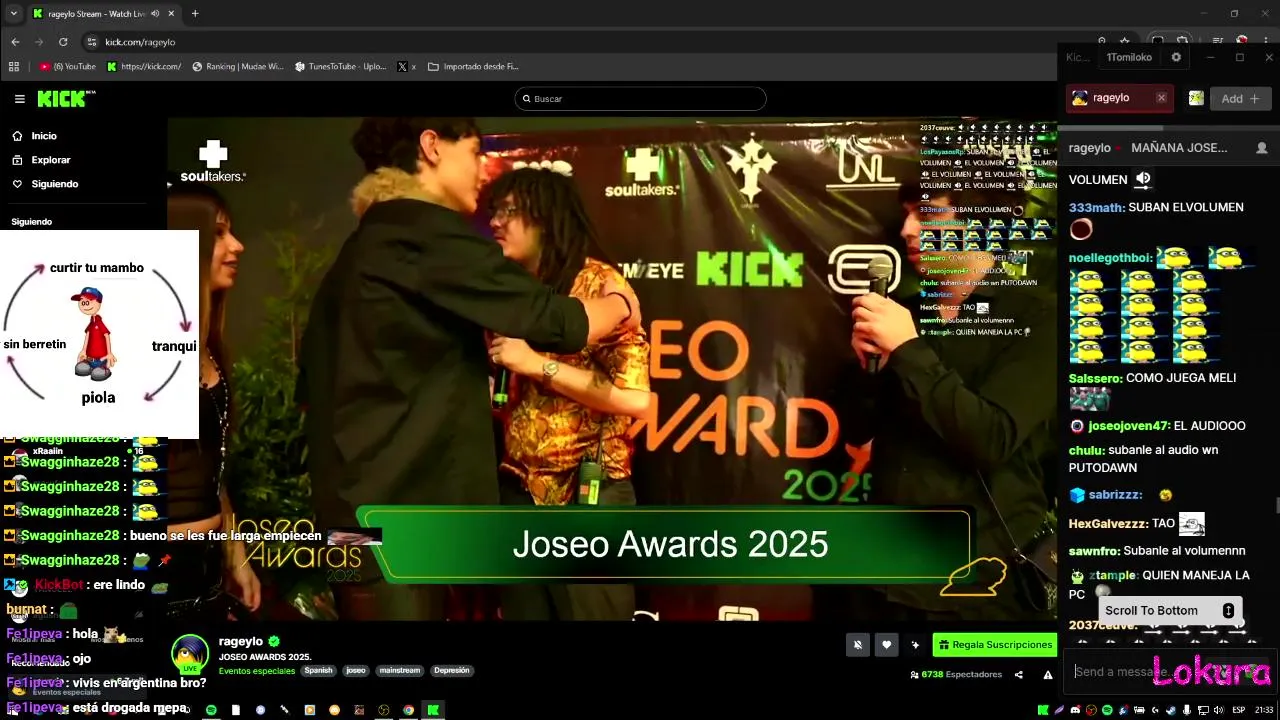Open system volume speaker icon
Image resolution: width=1280 pixels, height=720 pixels.
point(1221,710)
